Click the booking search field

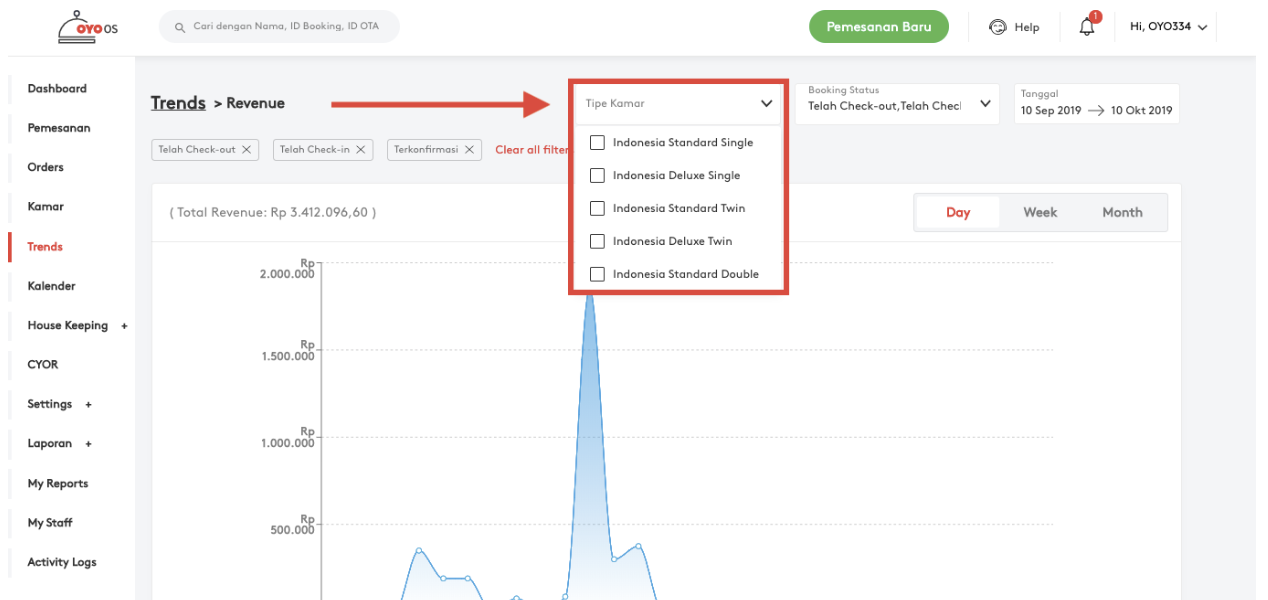point(279,27)
